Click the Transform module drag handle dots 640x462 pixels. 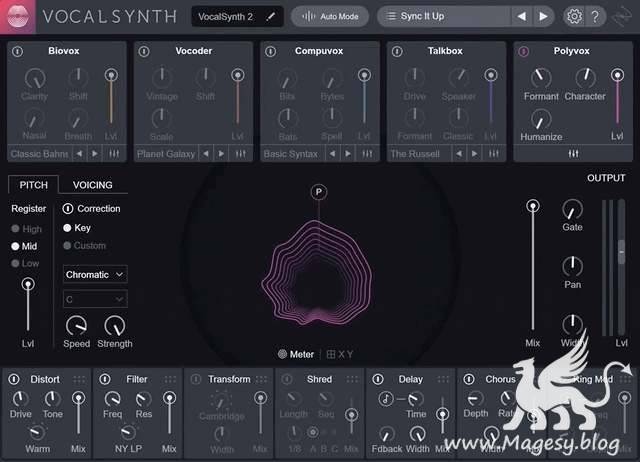[261, 380]
